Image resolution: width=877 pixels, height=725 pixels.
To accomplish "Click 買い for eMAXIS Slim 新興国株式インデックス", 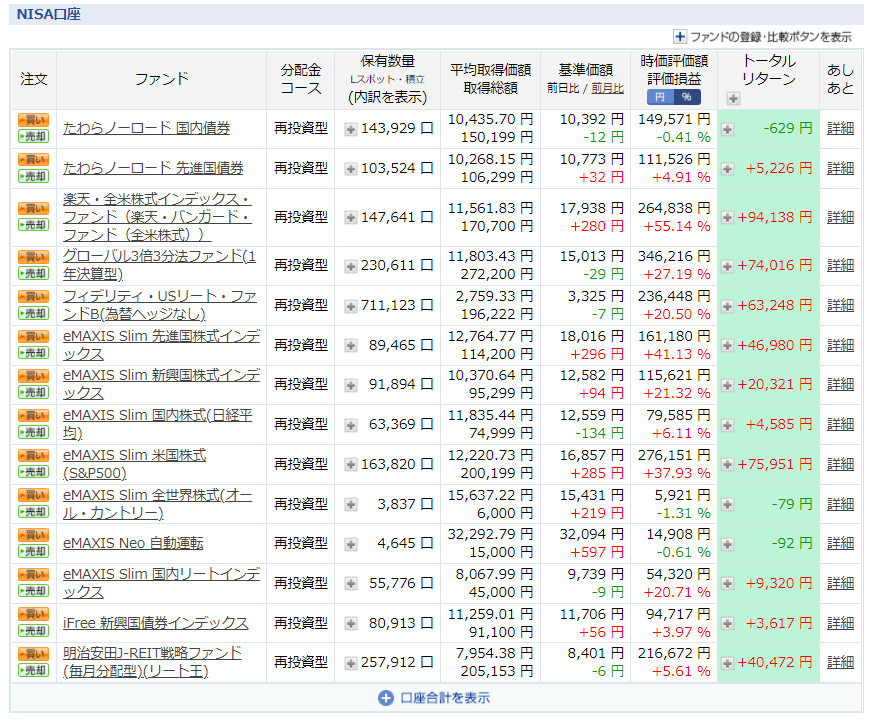I will click(34, 376).
